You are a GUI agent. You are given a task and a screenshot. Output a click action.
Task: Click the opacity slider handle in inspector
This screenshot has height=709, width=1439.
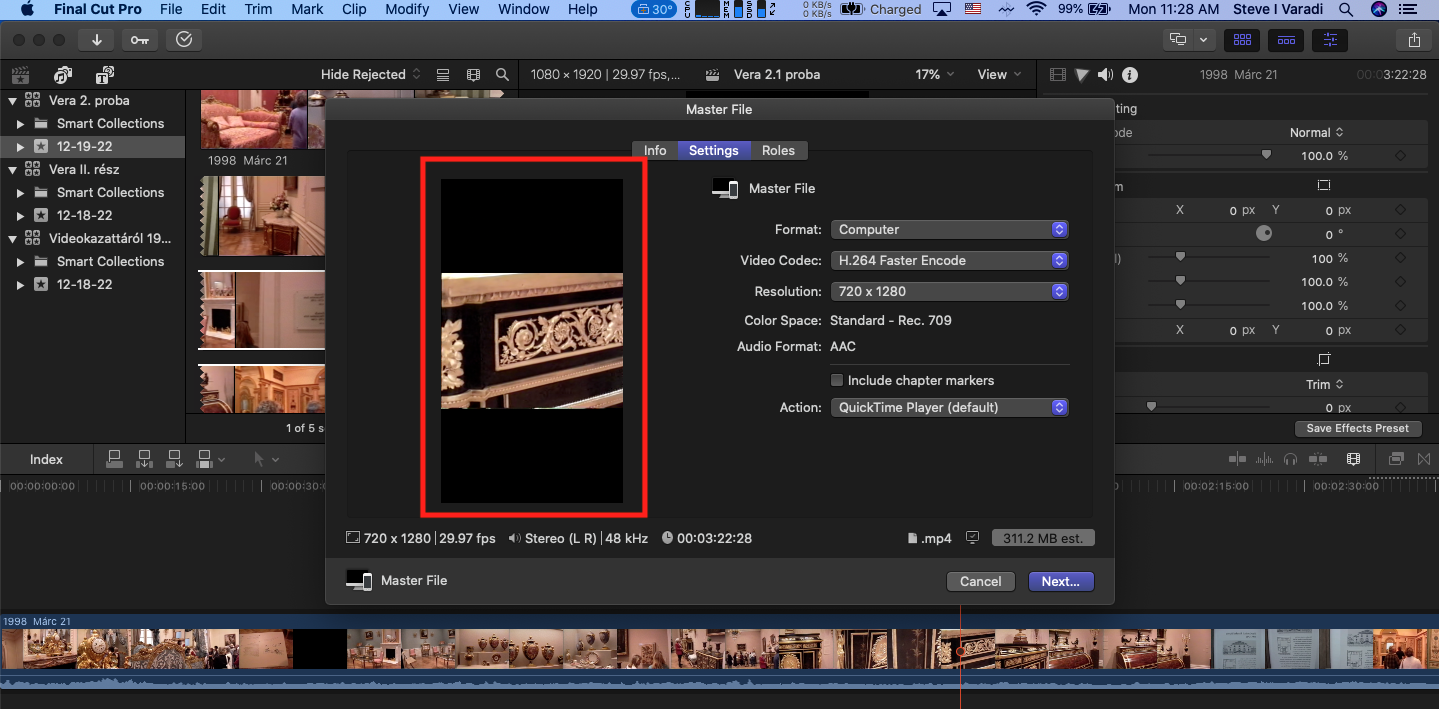[1266, 155]
